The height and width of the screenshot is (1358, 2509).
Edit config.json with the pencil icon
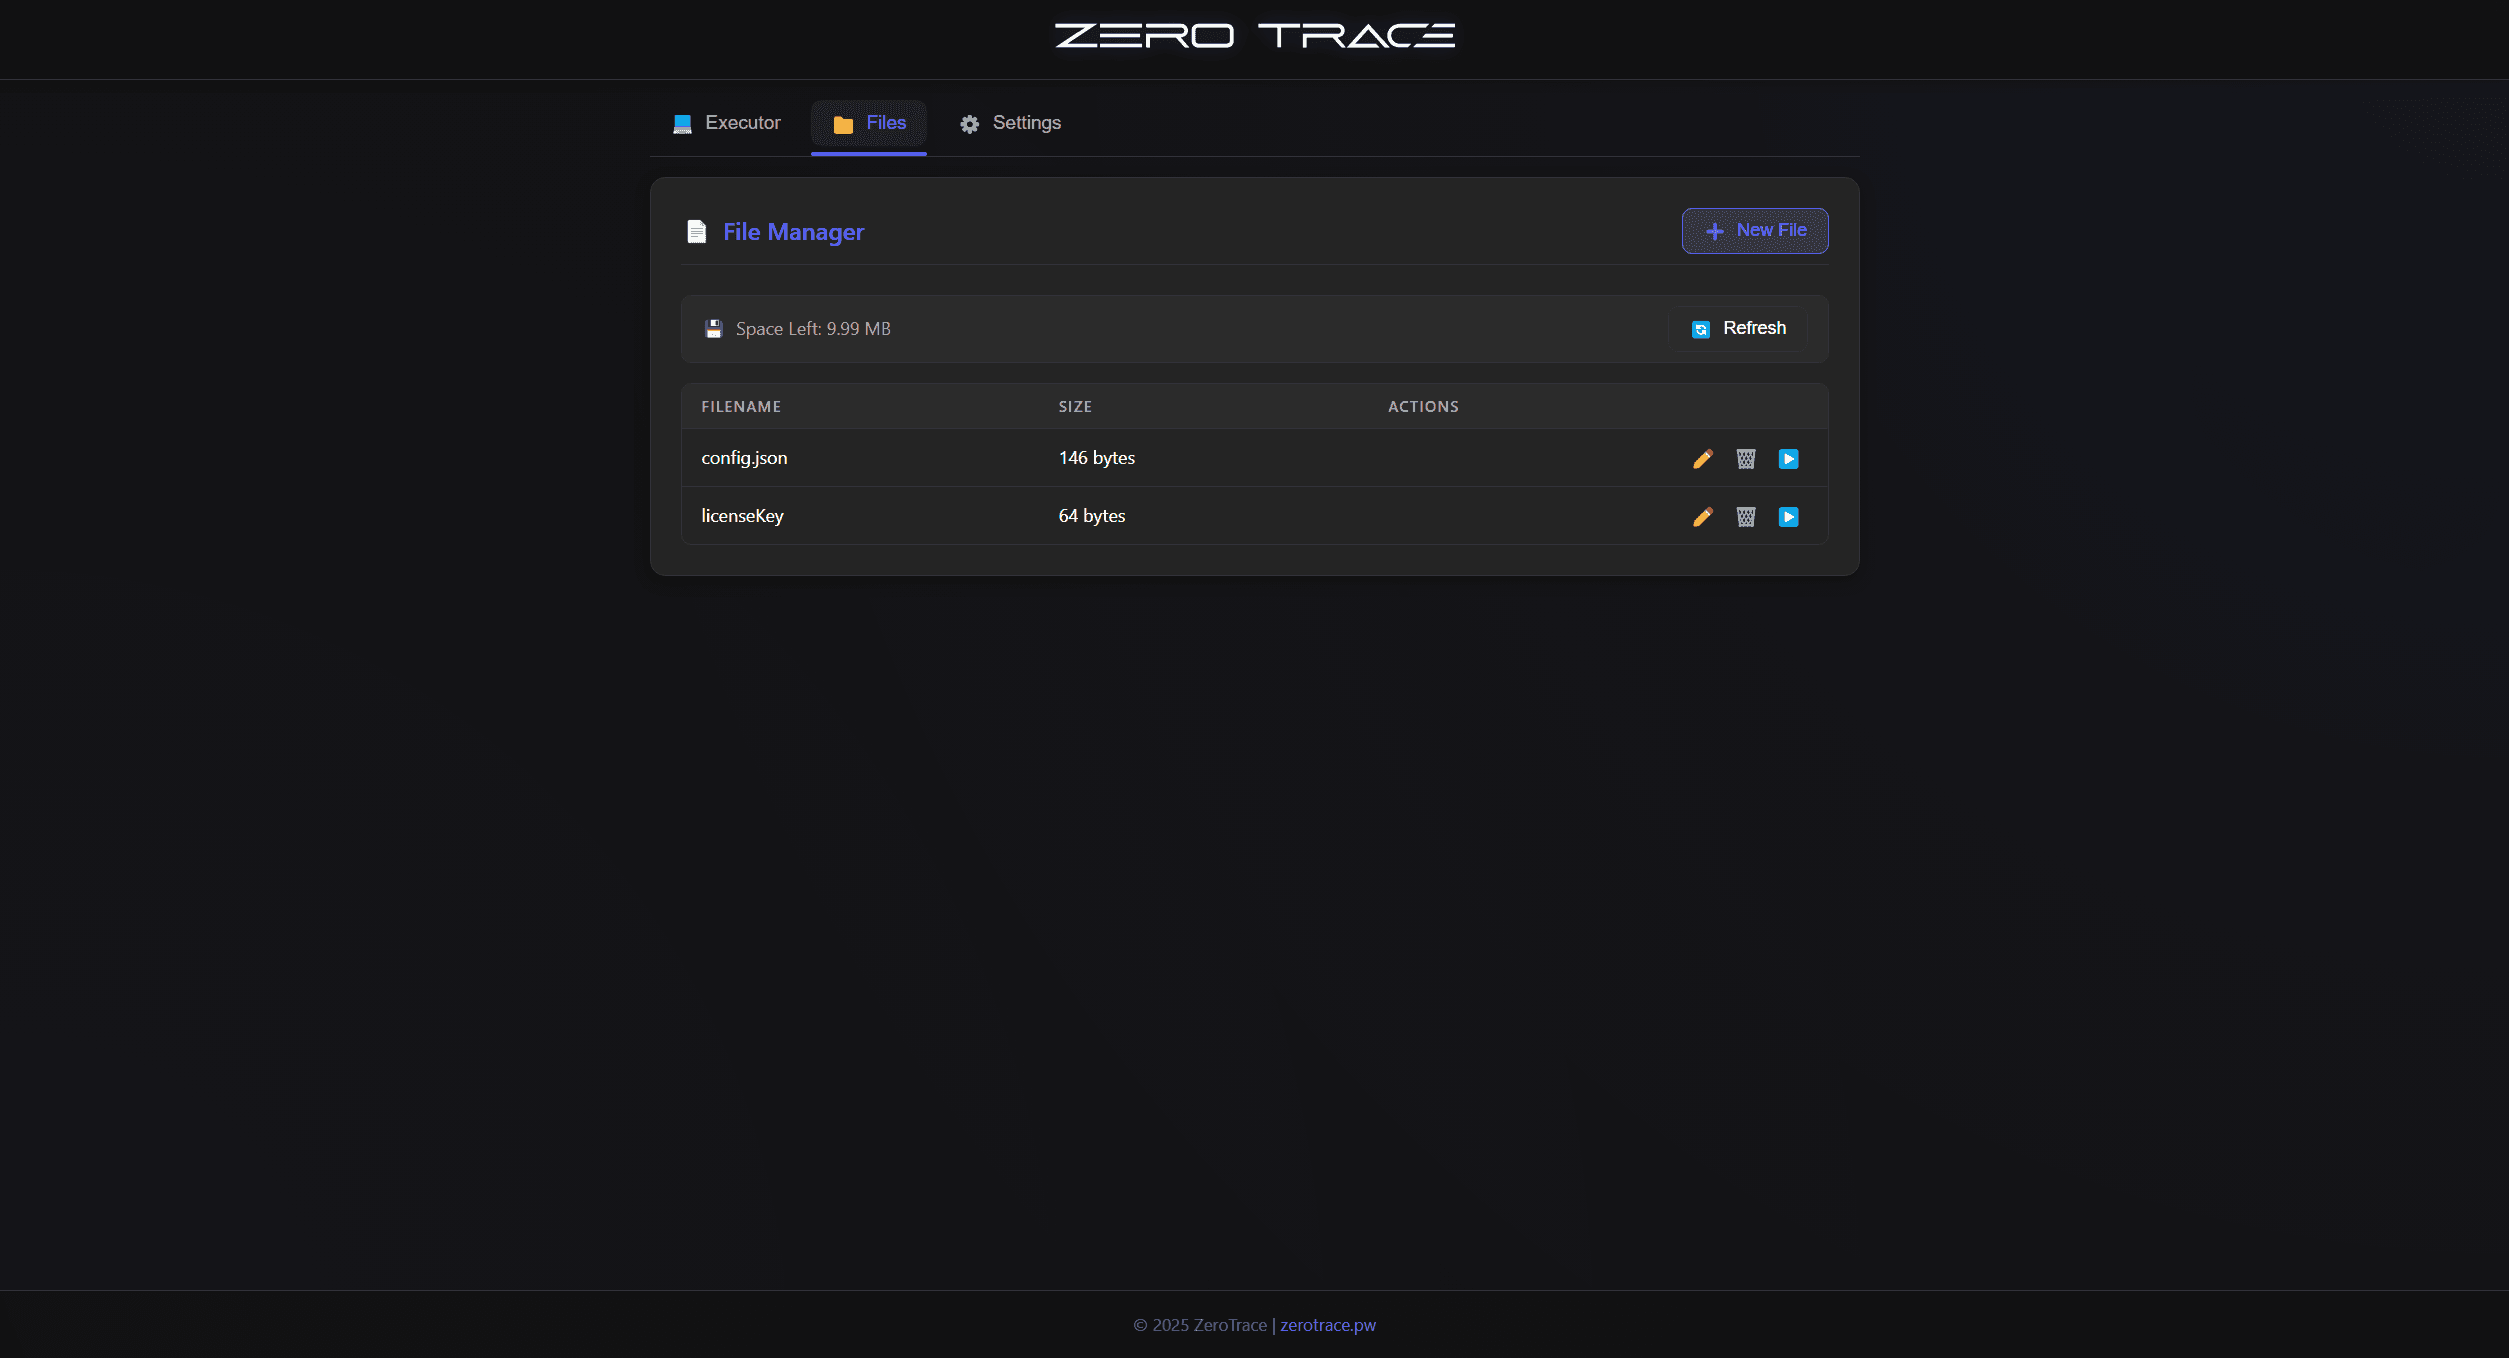point(1702,459)
